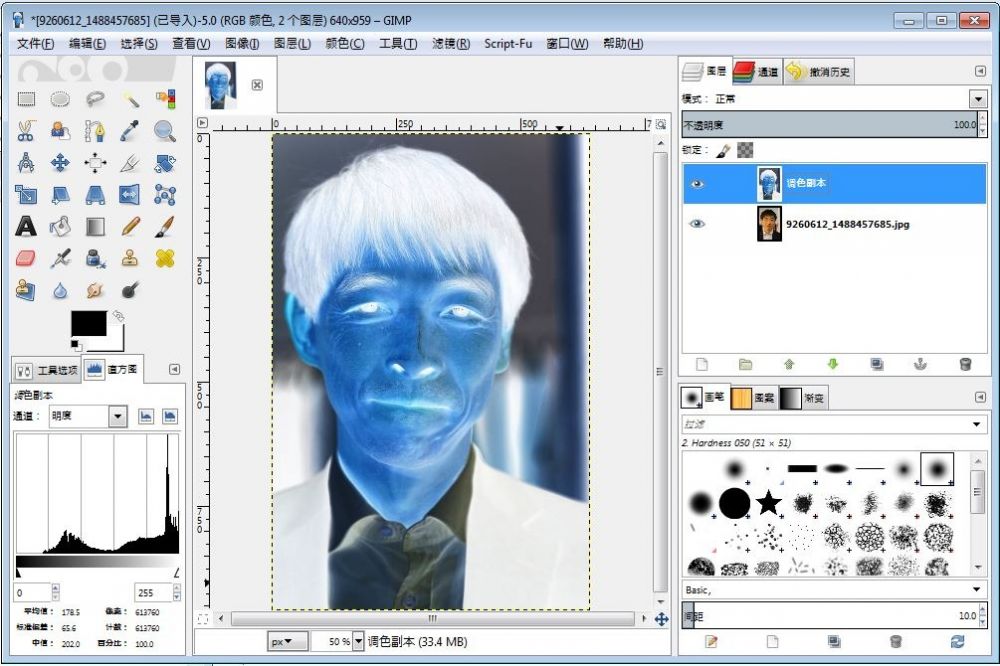This screenshot has height=666, width=1000.
Task: Select the Eraser tool
Action: (26, 258)
